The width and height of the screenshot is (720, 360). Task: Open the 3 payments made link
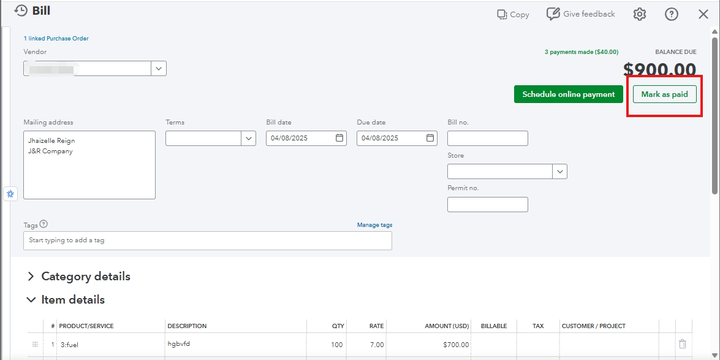tap(581, 52)
